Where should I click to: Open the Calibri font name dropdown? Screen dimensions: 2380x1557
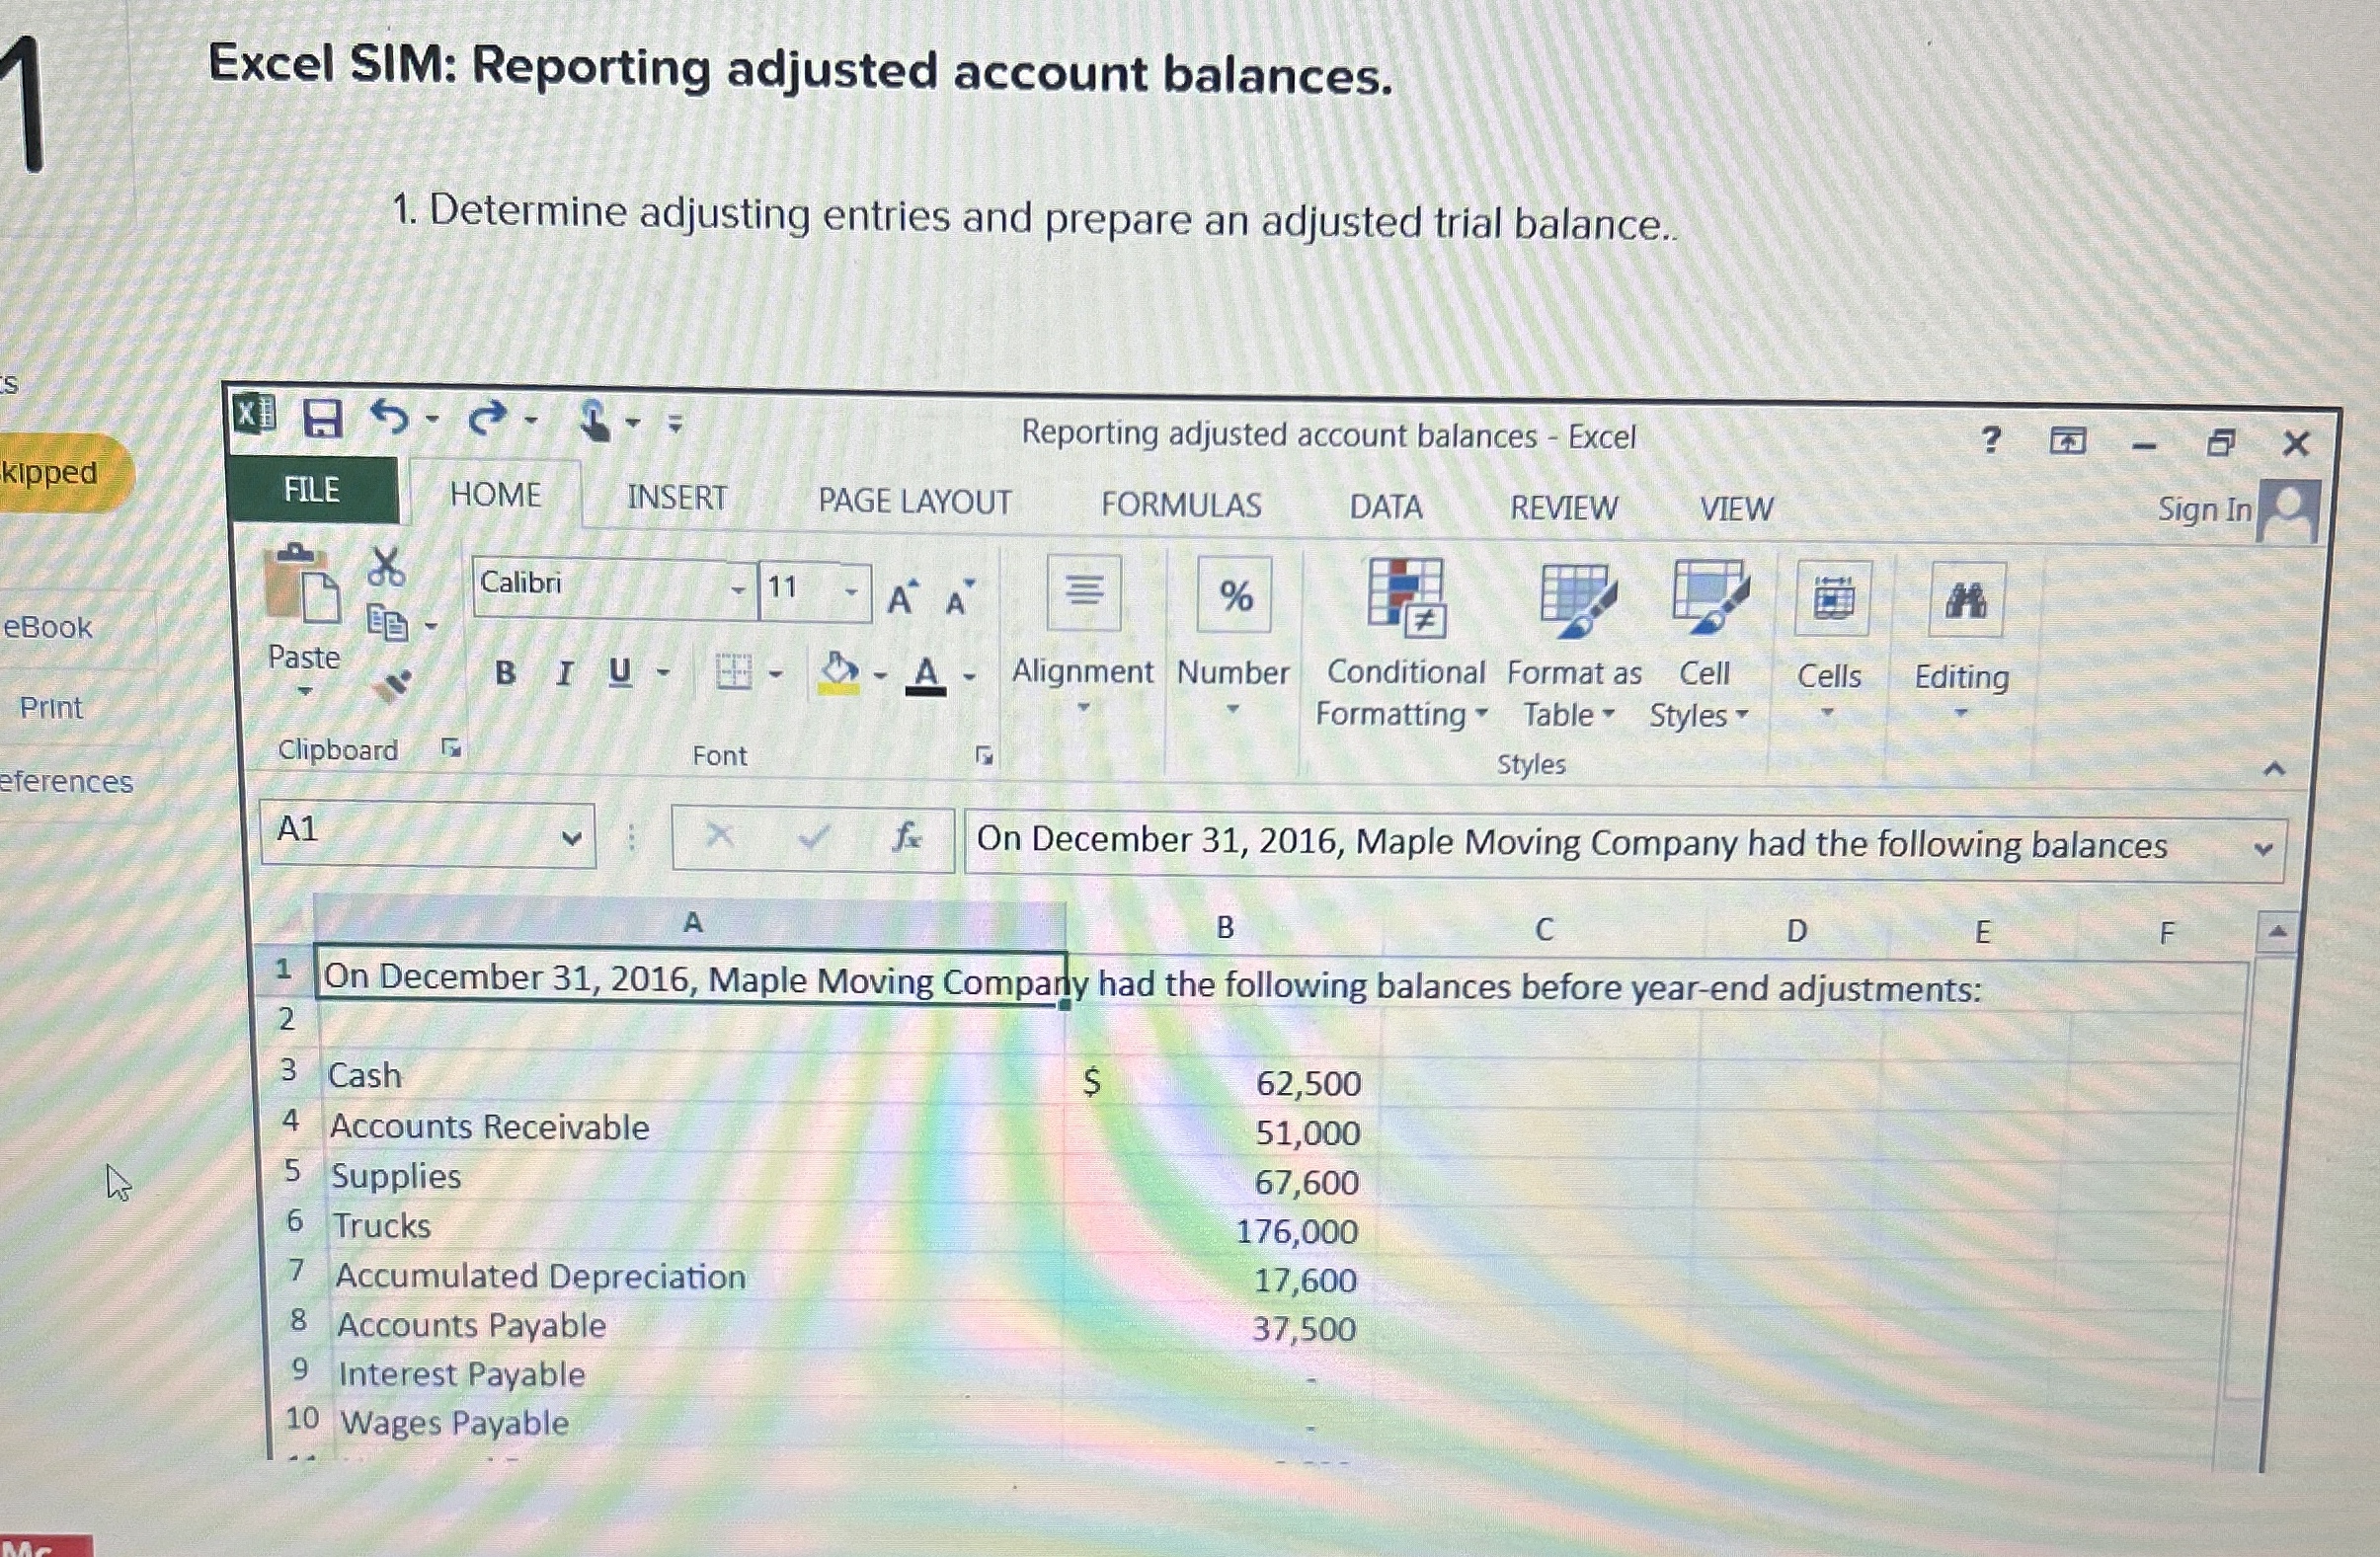click(738, 589)
